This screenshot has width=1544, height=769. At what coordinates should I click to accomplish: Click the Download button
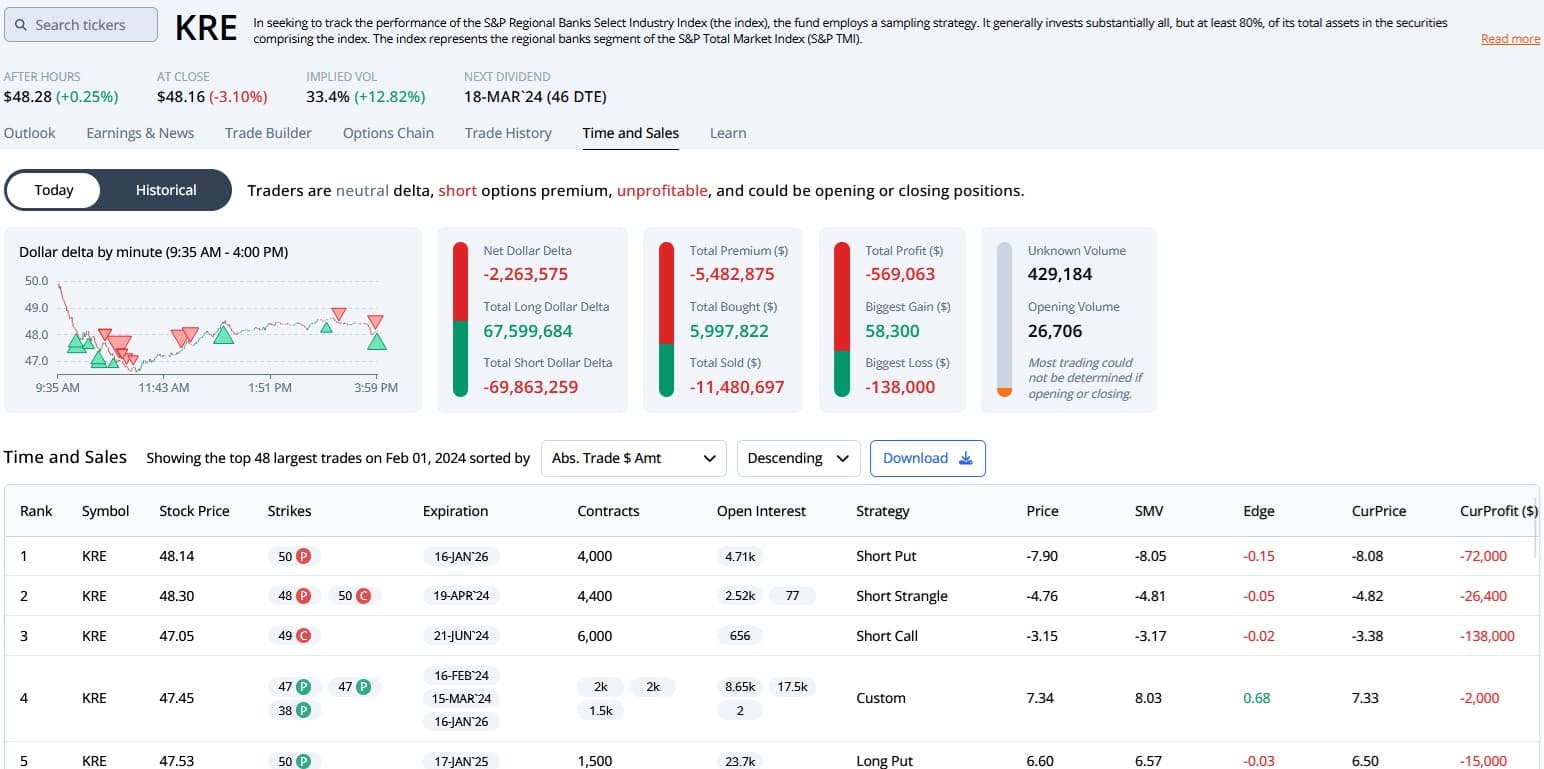point(928,458)
